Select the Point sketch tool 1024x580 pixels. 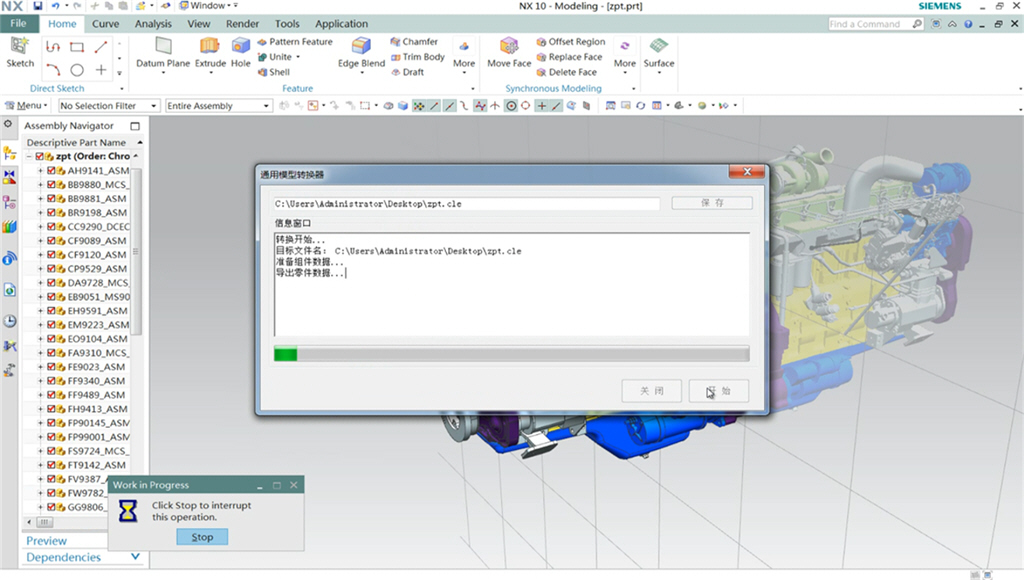(101, 69)
